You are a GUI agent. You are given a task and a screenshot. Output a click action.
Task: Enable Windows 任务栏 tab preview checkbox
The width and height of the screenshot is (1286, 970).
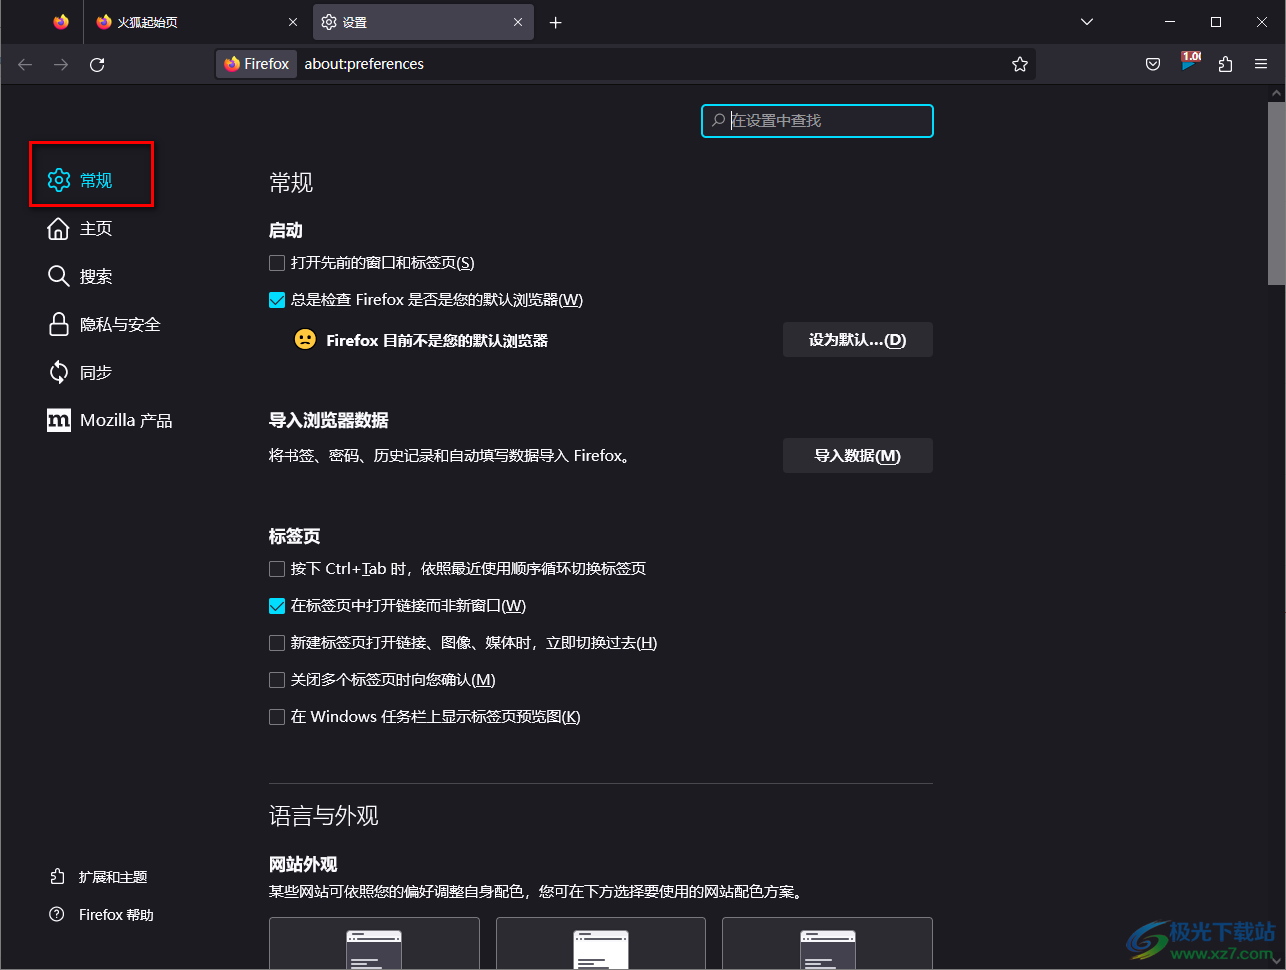[x=277, y=717]
